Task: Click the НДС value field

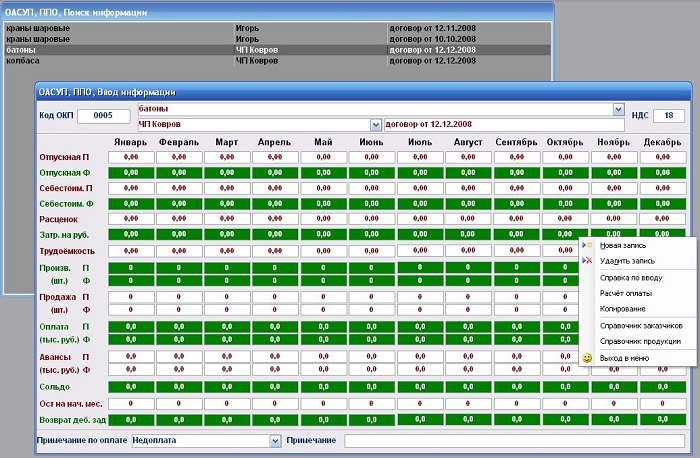Action: 668,116
